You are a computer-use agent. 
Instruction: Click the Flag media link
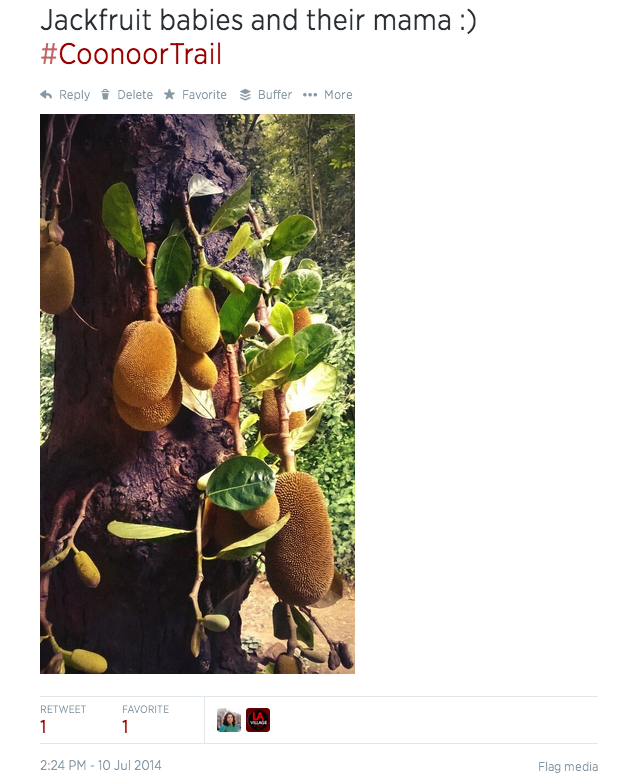[x=568, y=767]
